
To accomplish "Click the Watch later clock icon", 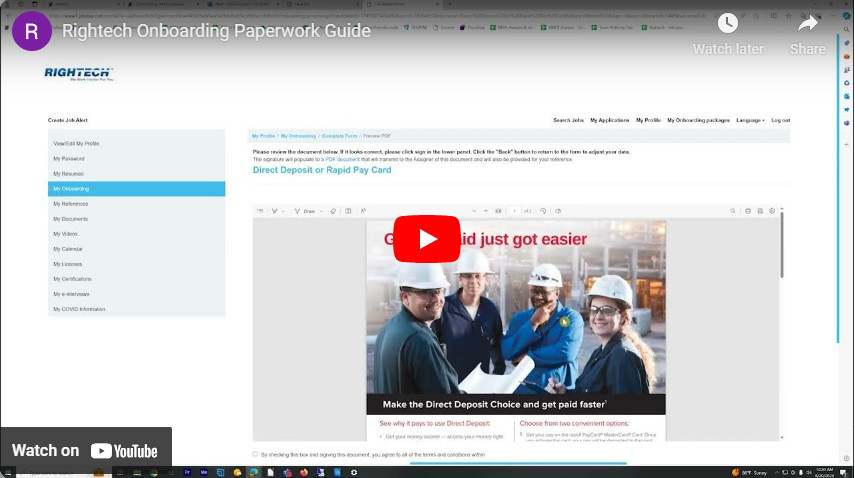I will click(x=728, y=23).
